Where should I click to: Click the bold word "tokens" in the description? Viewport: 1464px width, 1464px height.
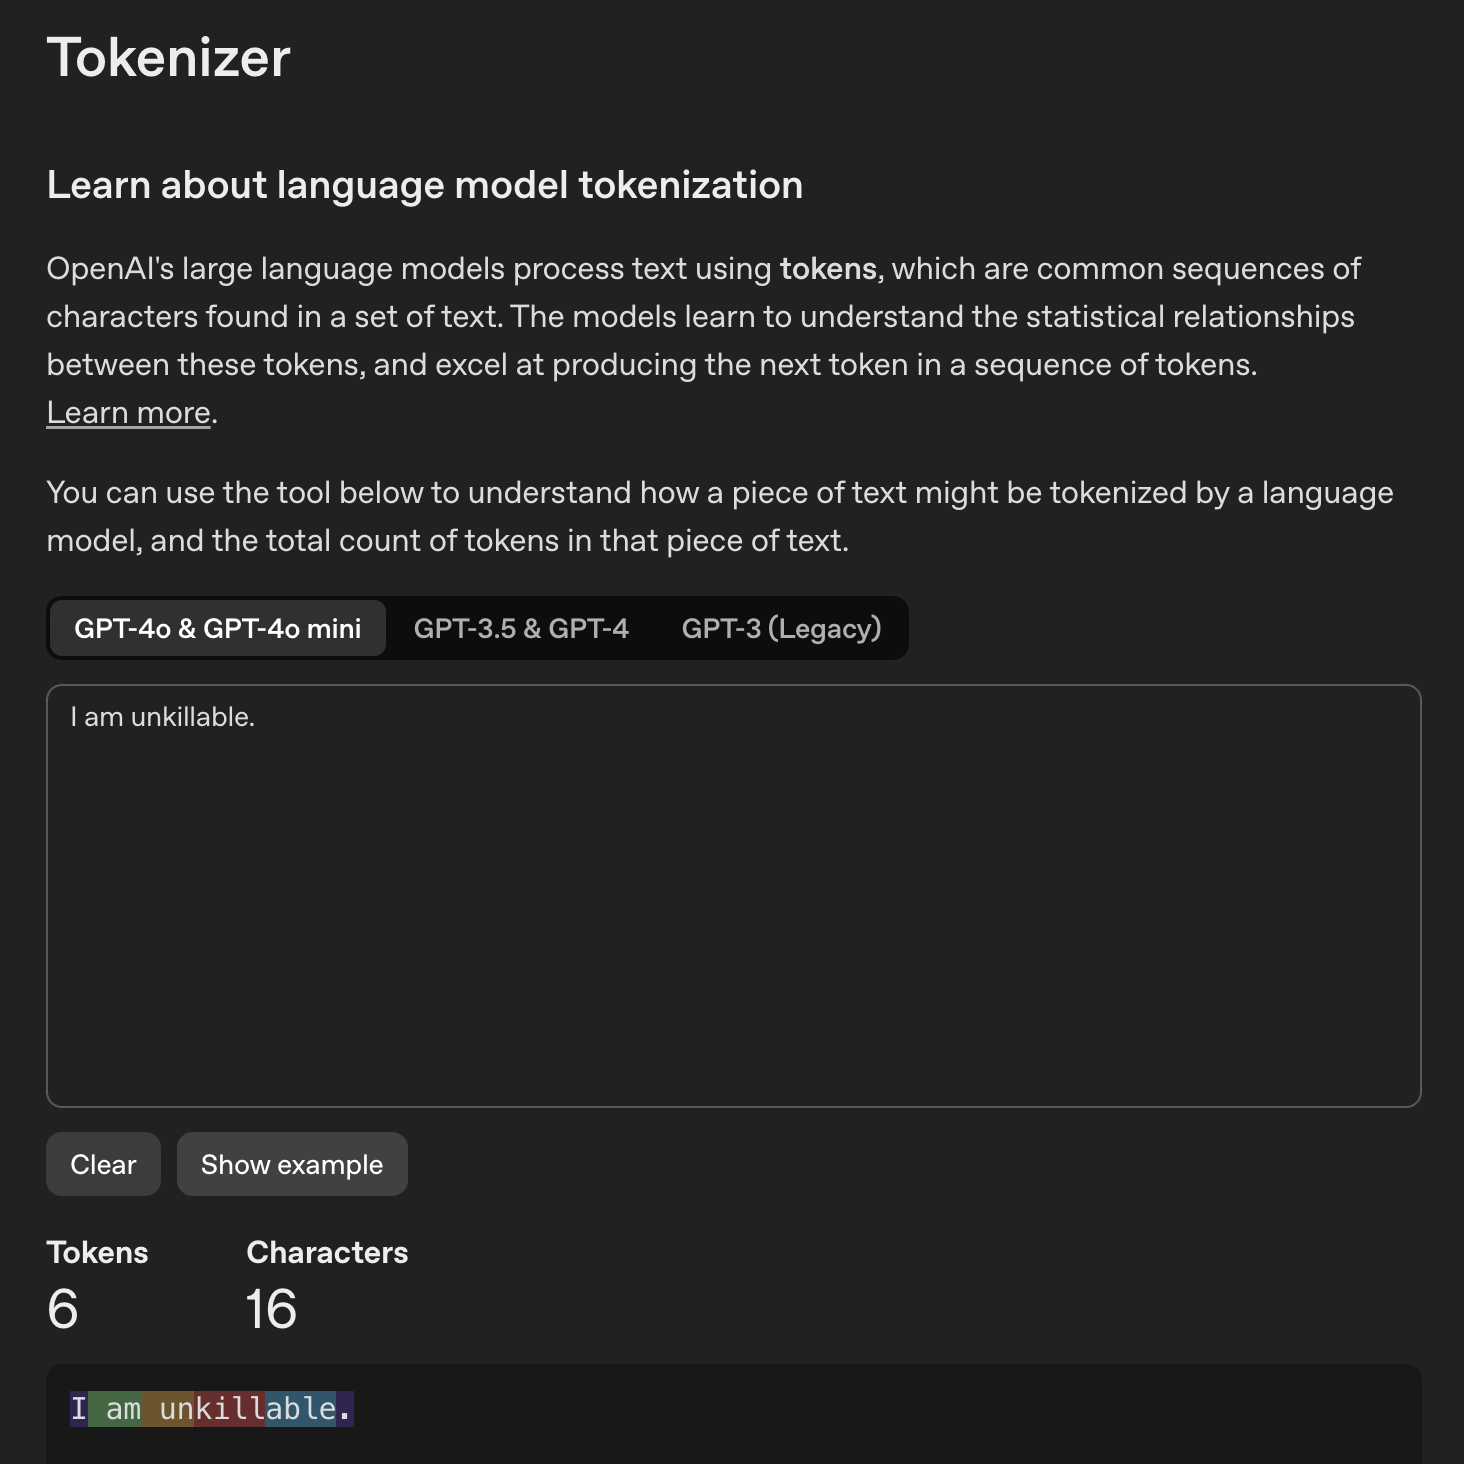click(x=828, y=269)
